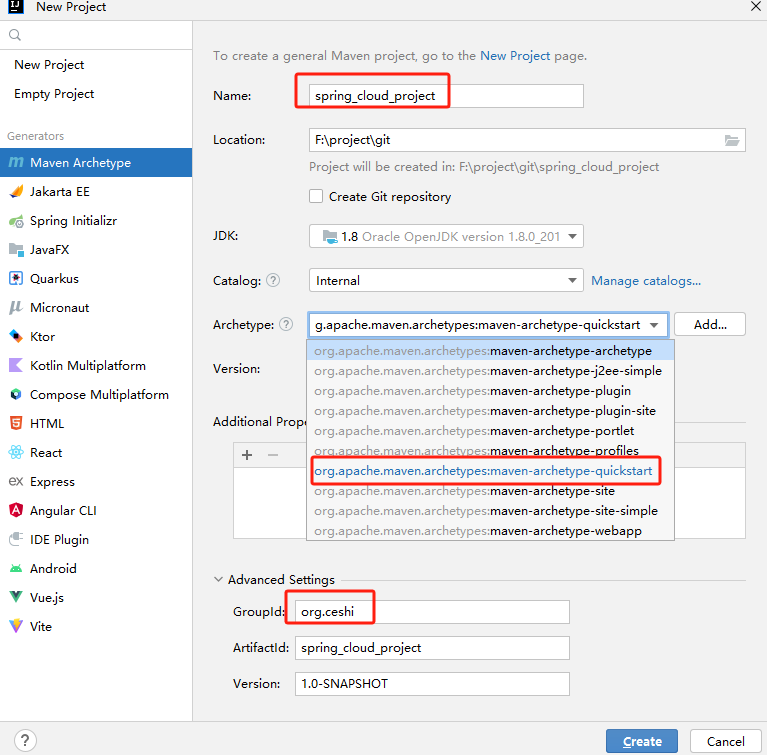This screenshot has height=755, width=767.
Task: Toggle the Archetype combo box arrow
Action: [x=654, y=325]
